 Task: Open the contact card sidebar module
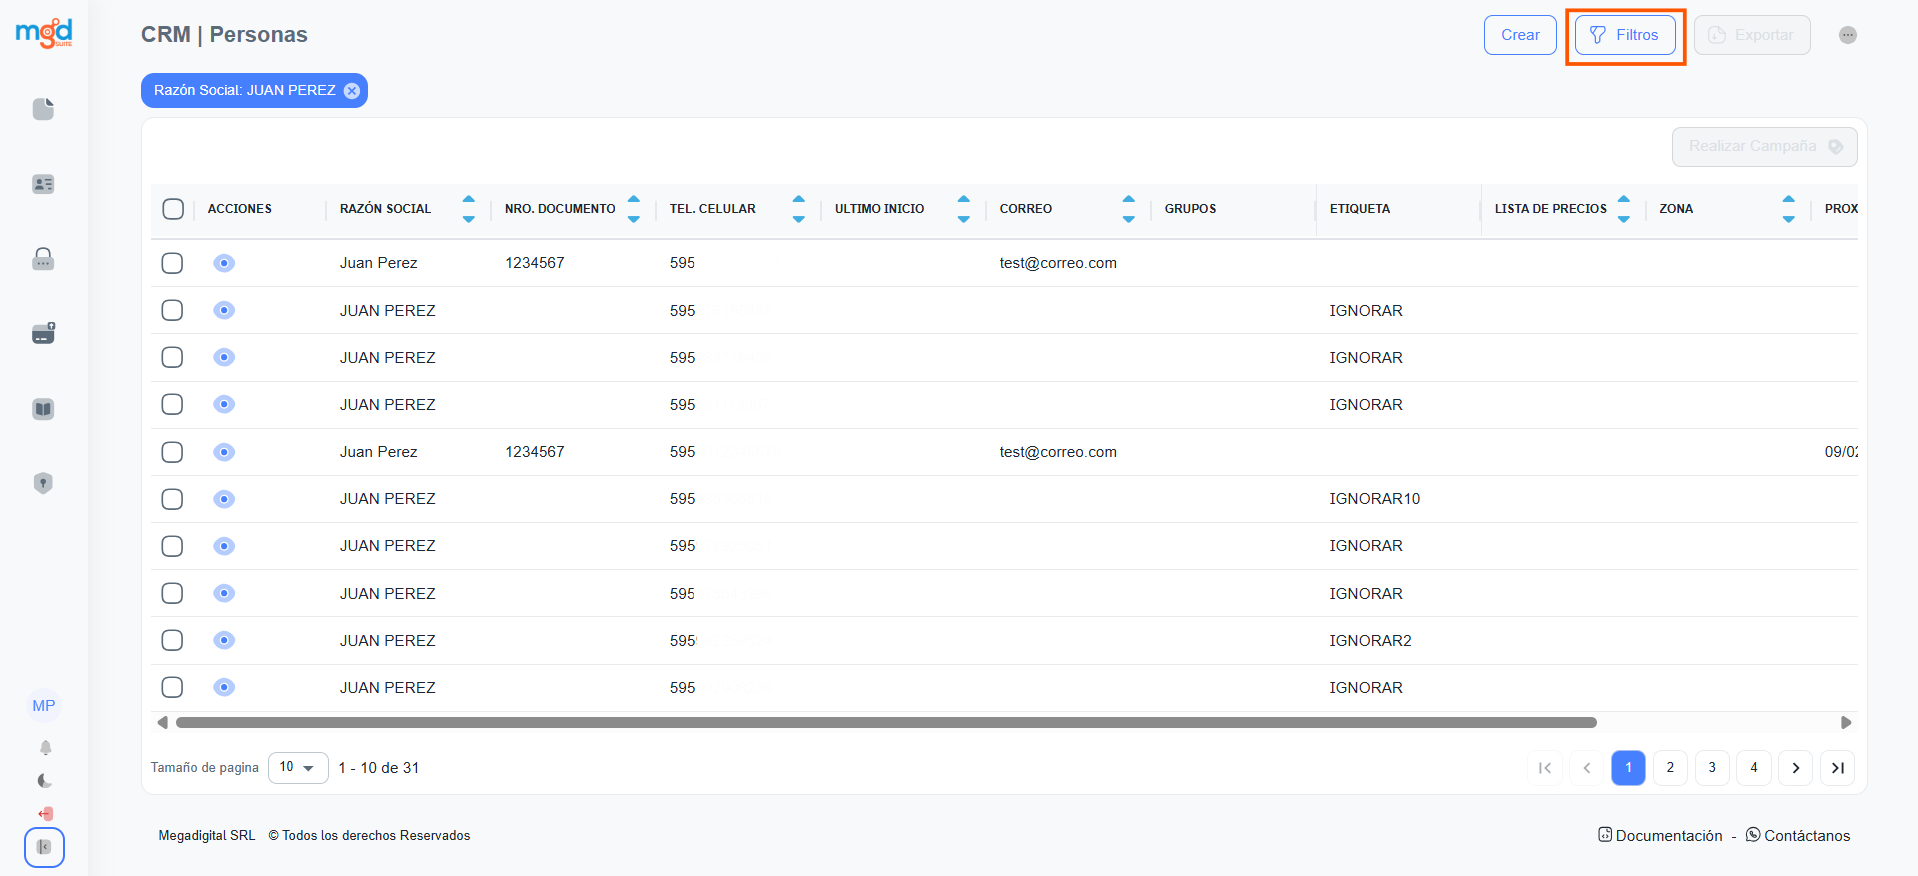tap(43, 184)
